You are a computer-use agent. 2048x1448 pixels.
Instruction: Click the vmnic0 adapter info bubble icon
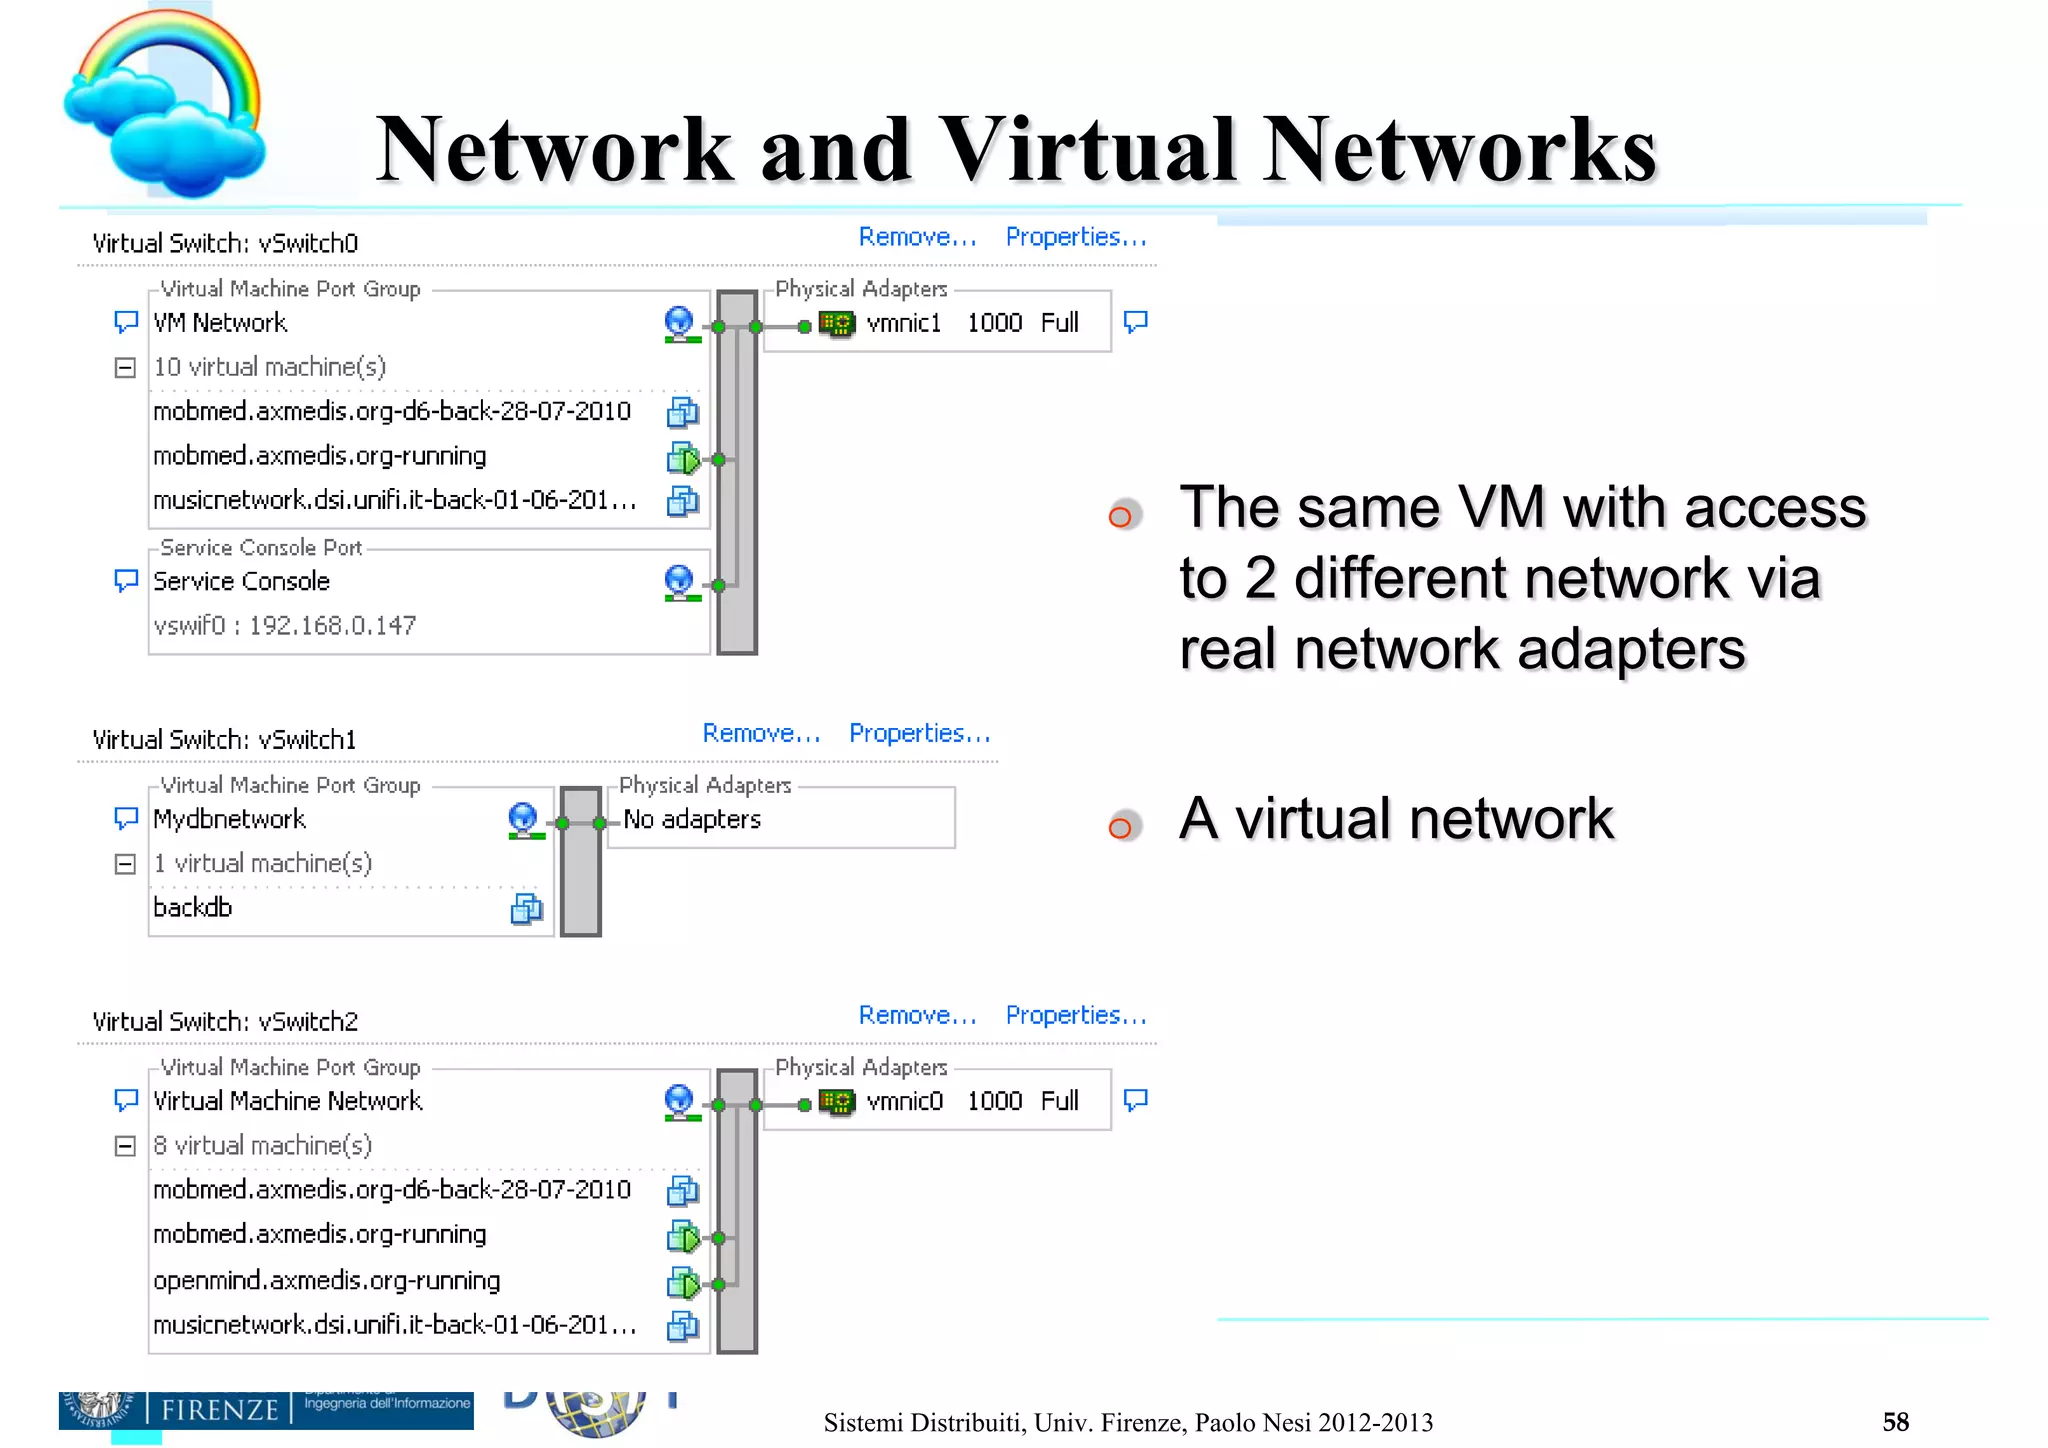click(1136, 1100)
